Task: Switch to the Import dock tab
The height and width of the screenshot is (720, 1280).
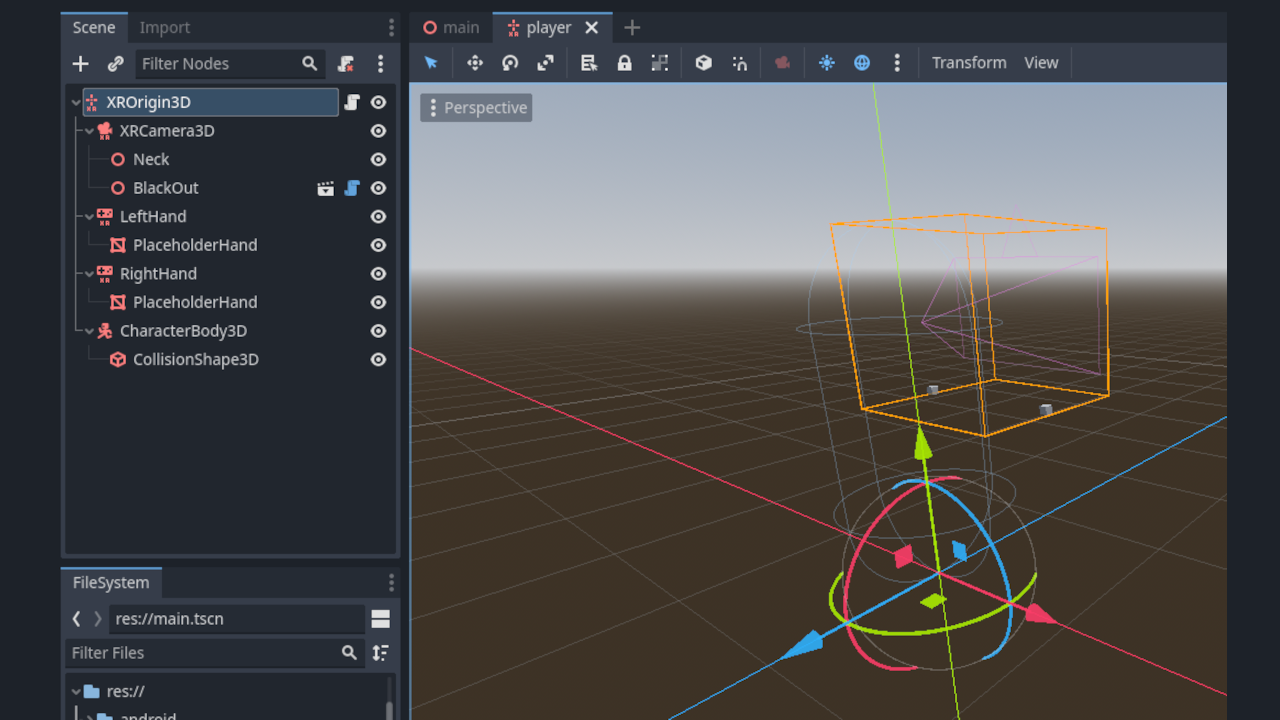Action: coord(164,28)
